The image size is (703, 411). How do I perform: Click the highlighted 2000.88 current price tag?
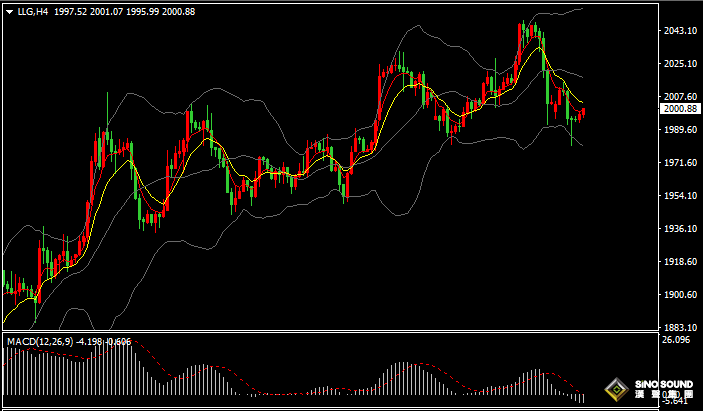pos(680,109)
